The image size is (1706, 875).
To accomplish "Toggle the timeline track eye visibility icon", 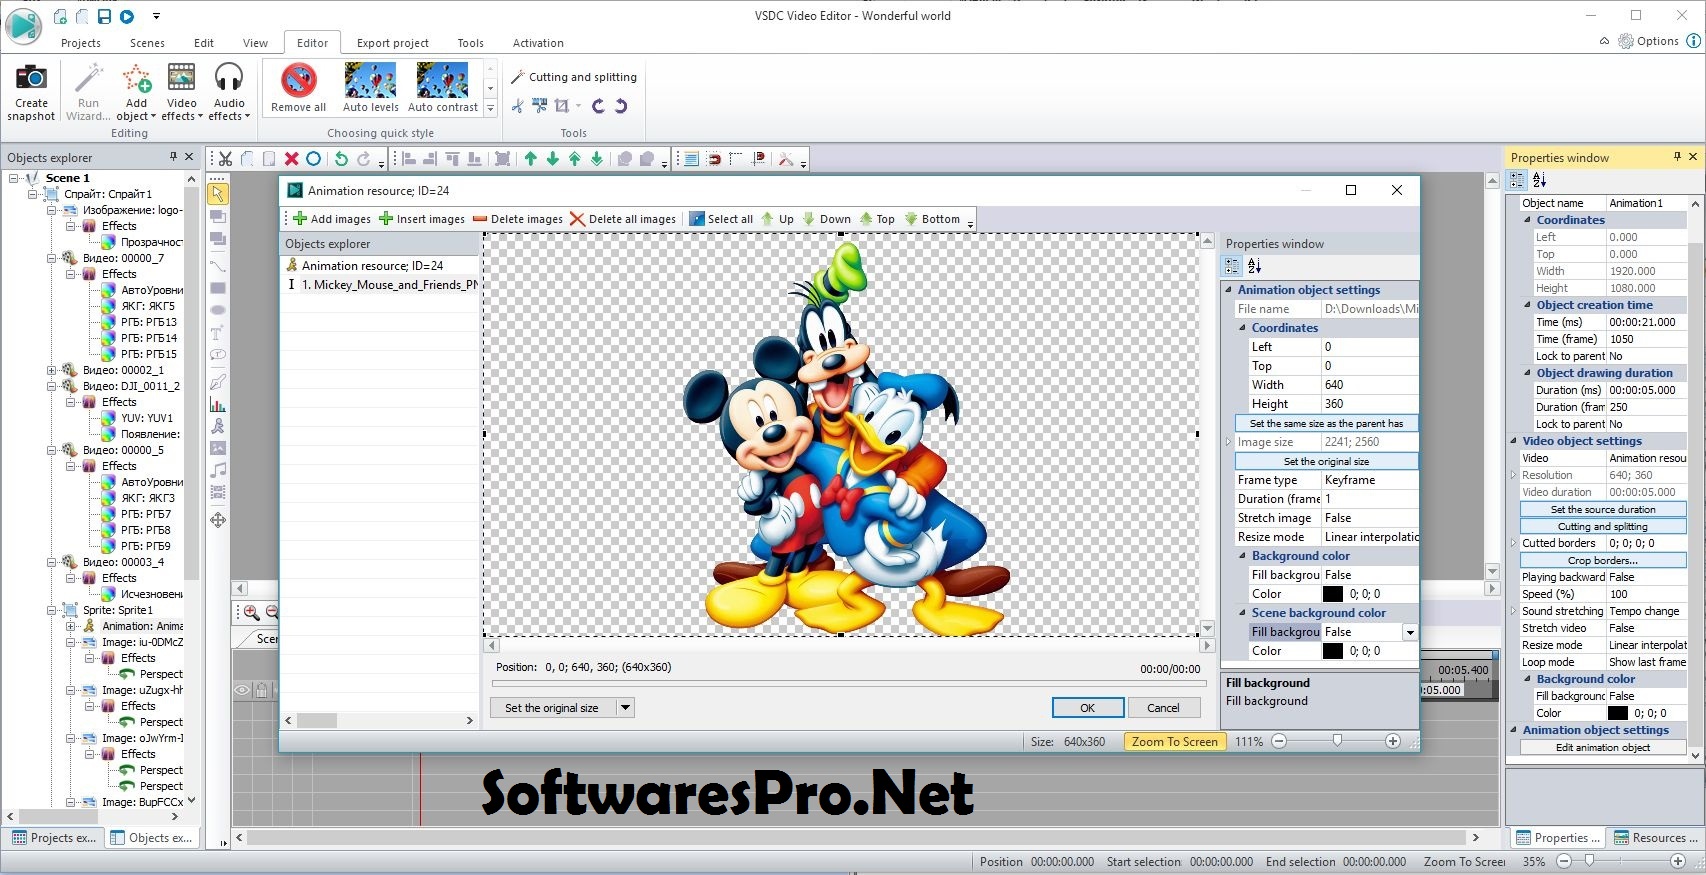I will click(242, 690).
